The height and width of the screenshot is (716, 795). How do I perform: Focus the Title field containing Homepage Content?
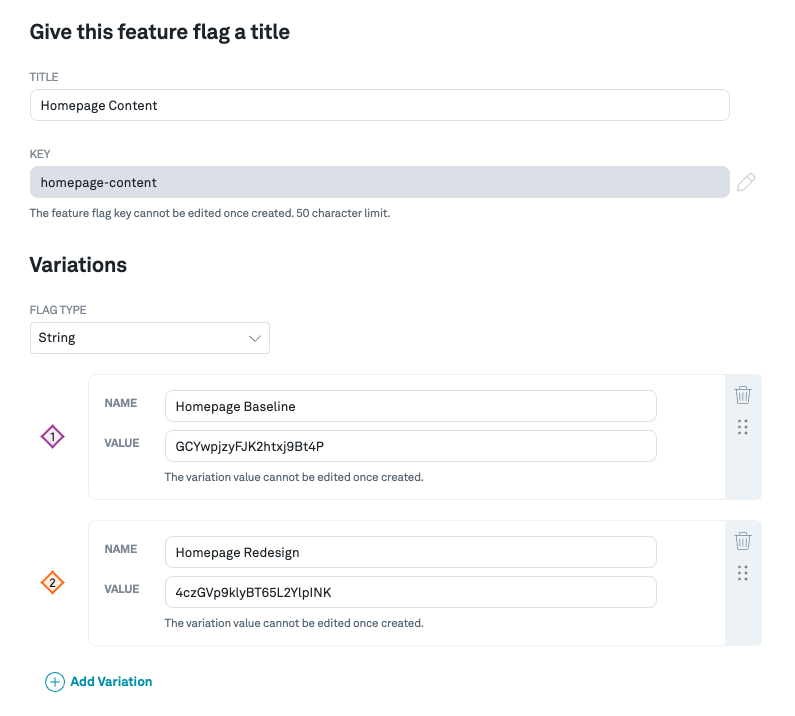(x=380, y=105)
